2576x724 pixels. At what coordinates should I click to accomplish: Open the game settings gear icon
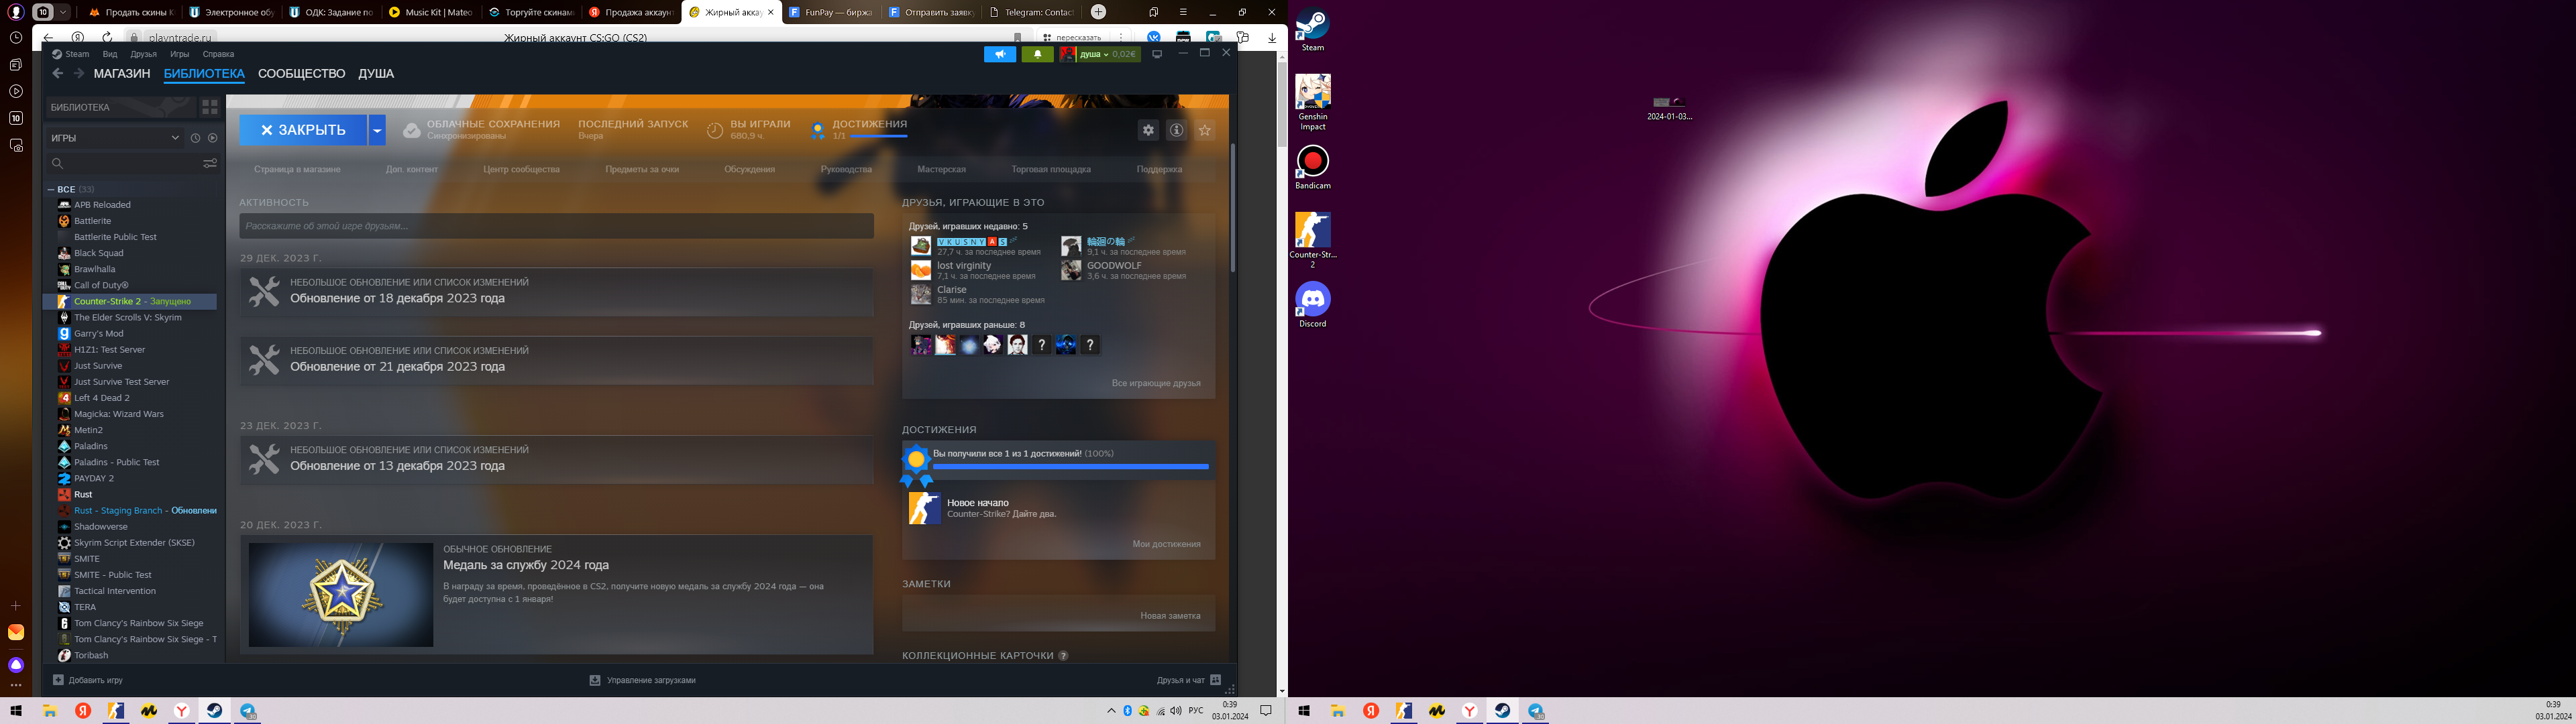(x=1148, y=130)
